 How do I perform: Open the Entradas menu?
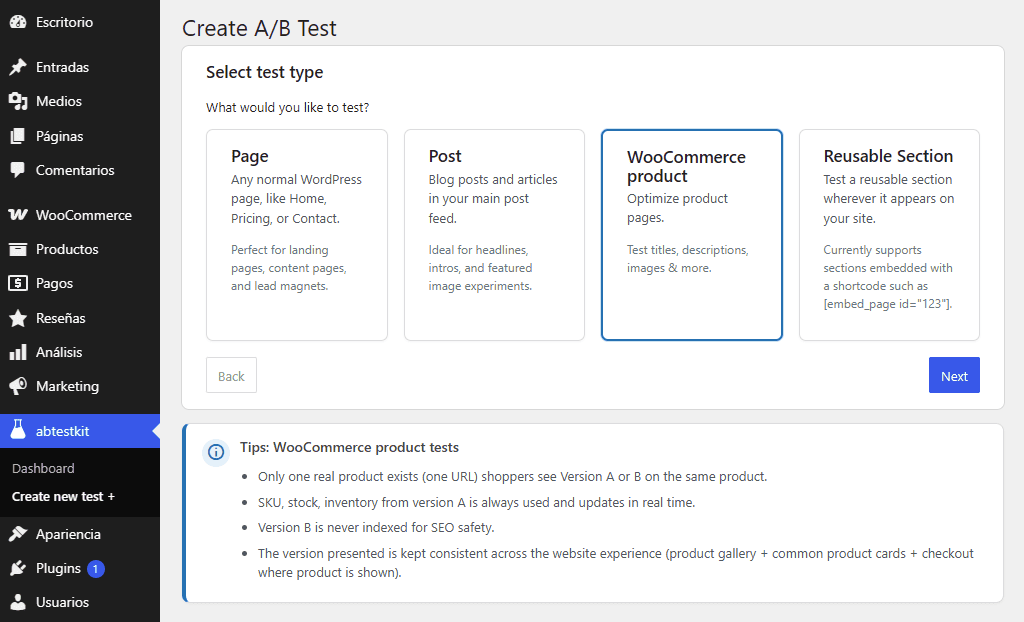(80, 67)
